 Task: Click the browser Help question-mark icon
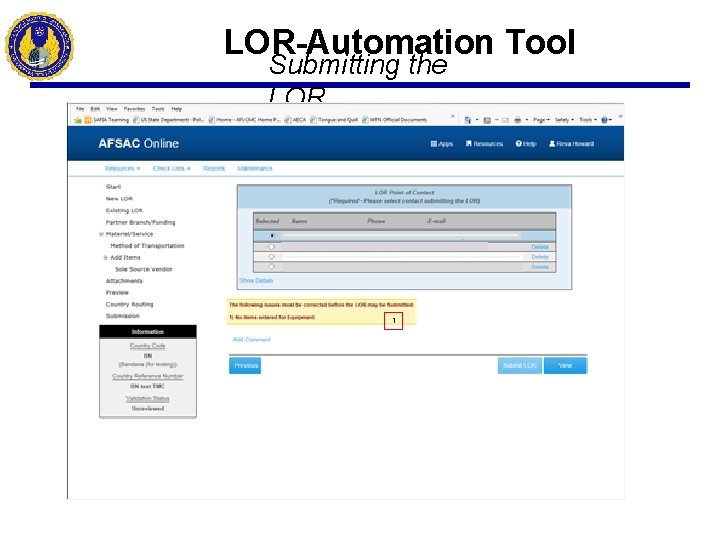pos(604,120)
